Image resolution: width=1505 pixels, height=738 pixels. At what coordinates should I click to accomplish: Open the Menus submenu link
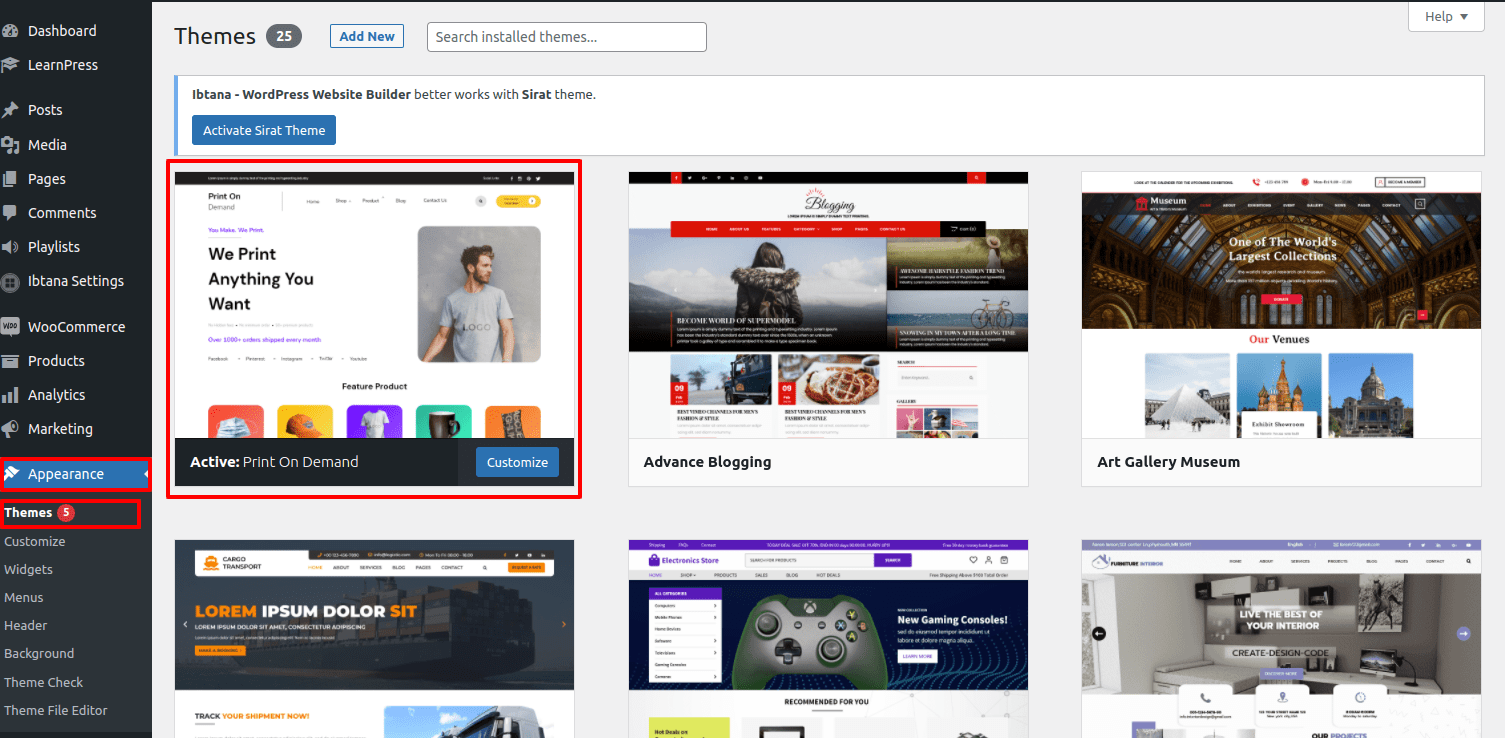tap(24, 597)
